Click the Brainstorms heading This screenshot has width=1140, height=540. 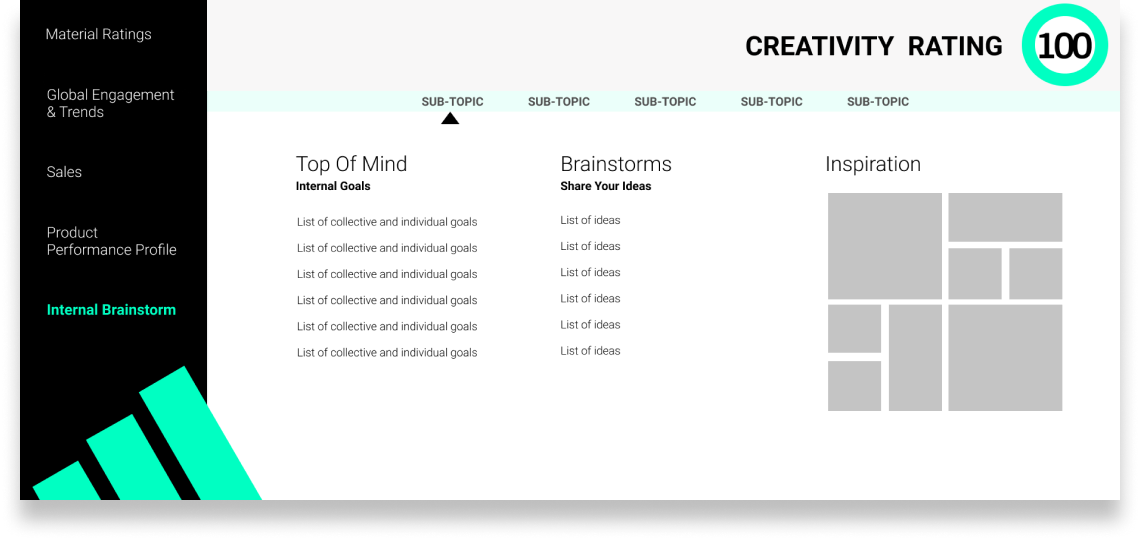[616, 164]
